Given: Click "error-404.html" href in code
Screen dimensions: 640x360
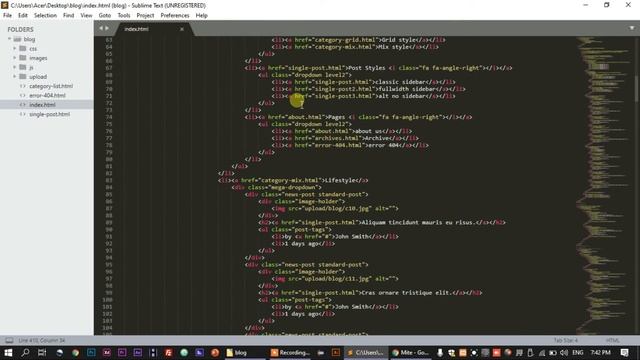Looking at the screenshot, I should [337, 145].
